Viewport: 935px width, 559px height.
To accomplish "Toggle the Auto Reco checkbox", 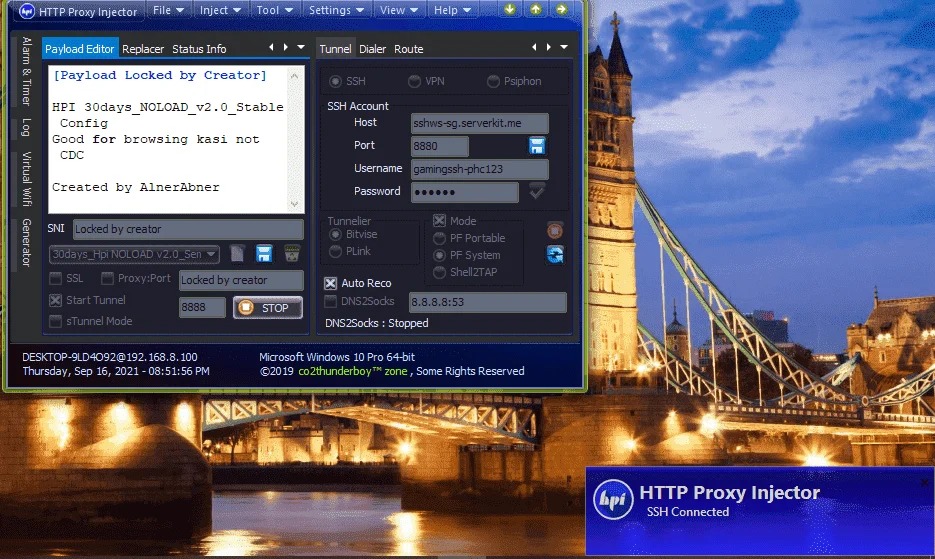I will 330,283.
